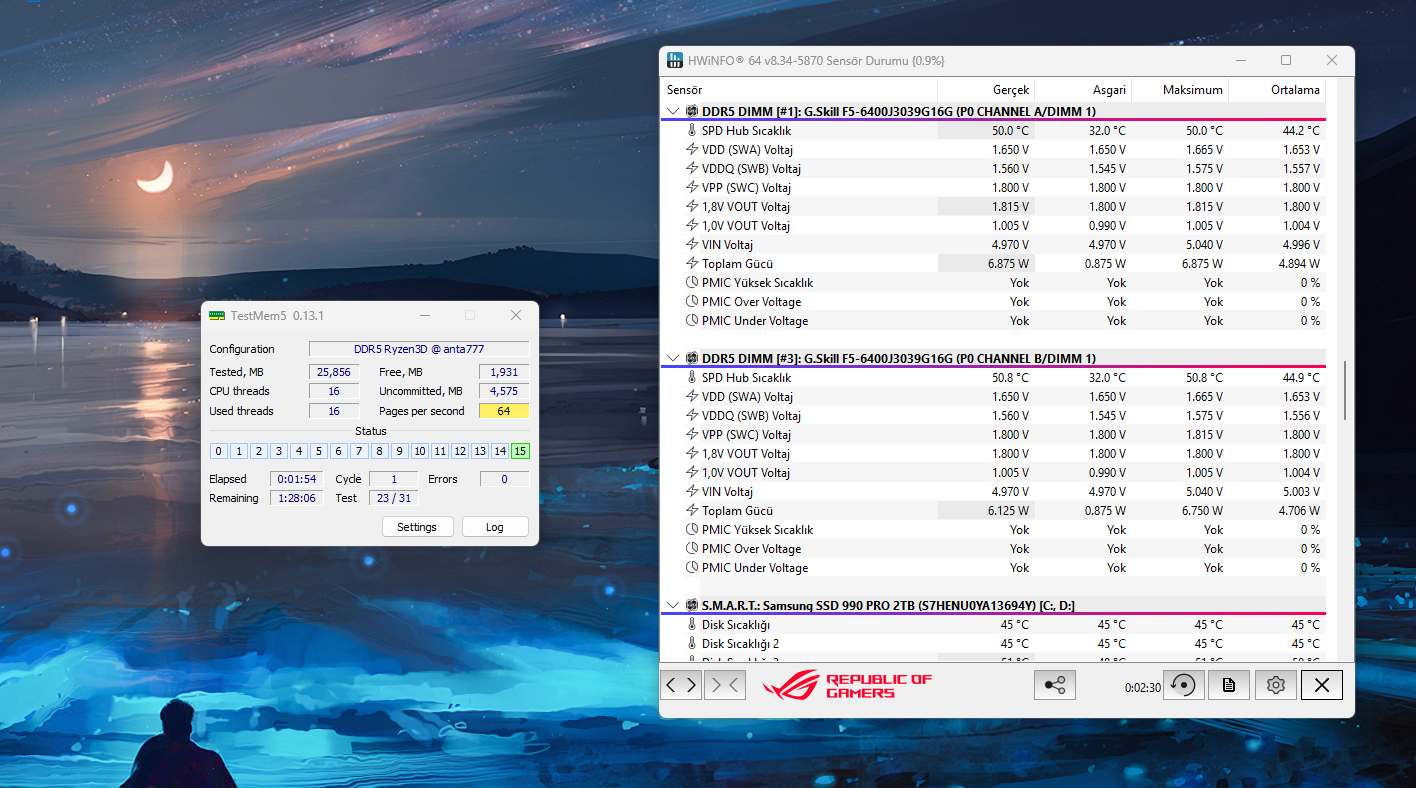Screen dimensions: 1416x788
Task: Close sensors using bottom X button in HWiNFO
Action: click(1322, 685)
